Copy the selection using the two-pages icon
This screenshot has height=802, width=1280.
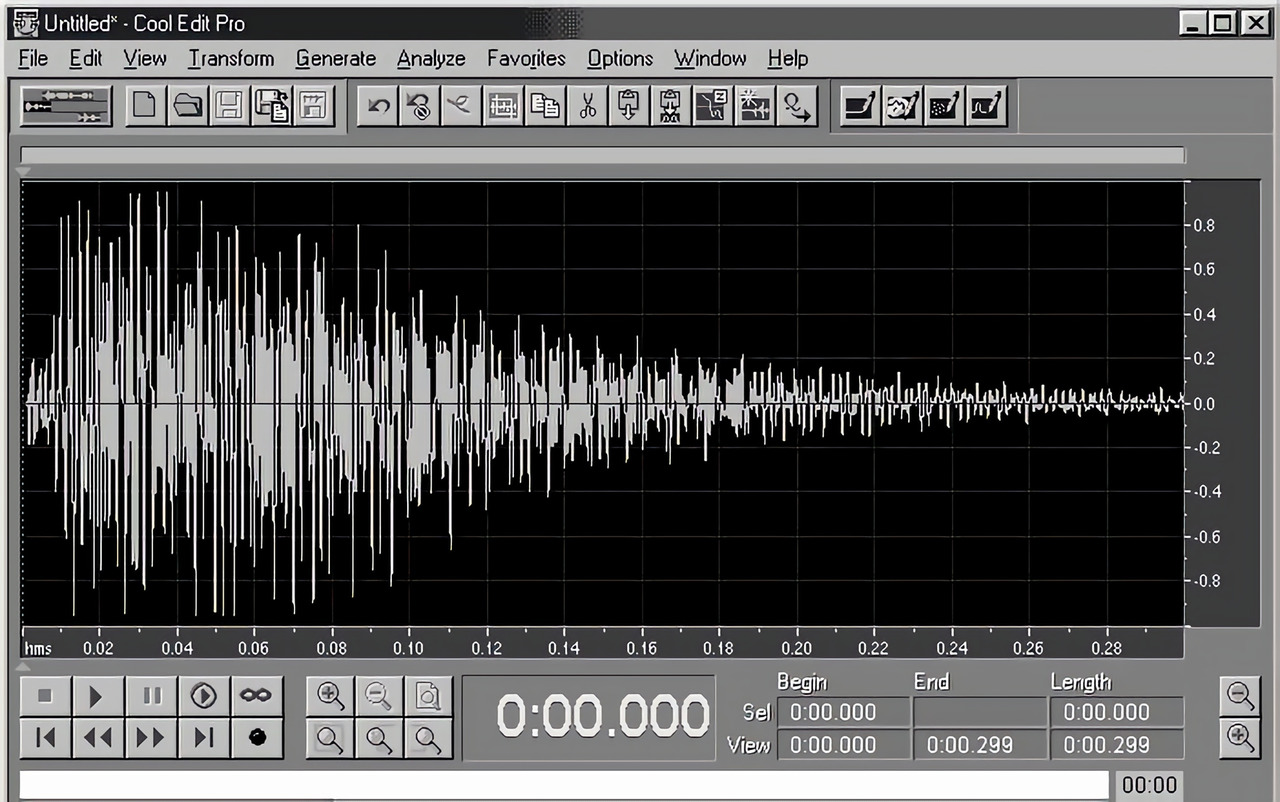(x=545, y=106)
